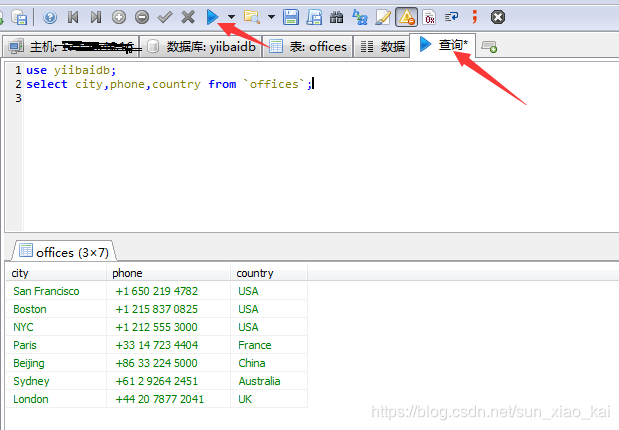Click the 0x binary display icon
The image size is (619, 430).
[x=429, y=17]
